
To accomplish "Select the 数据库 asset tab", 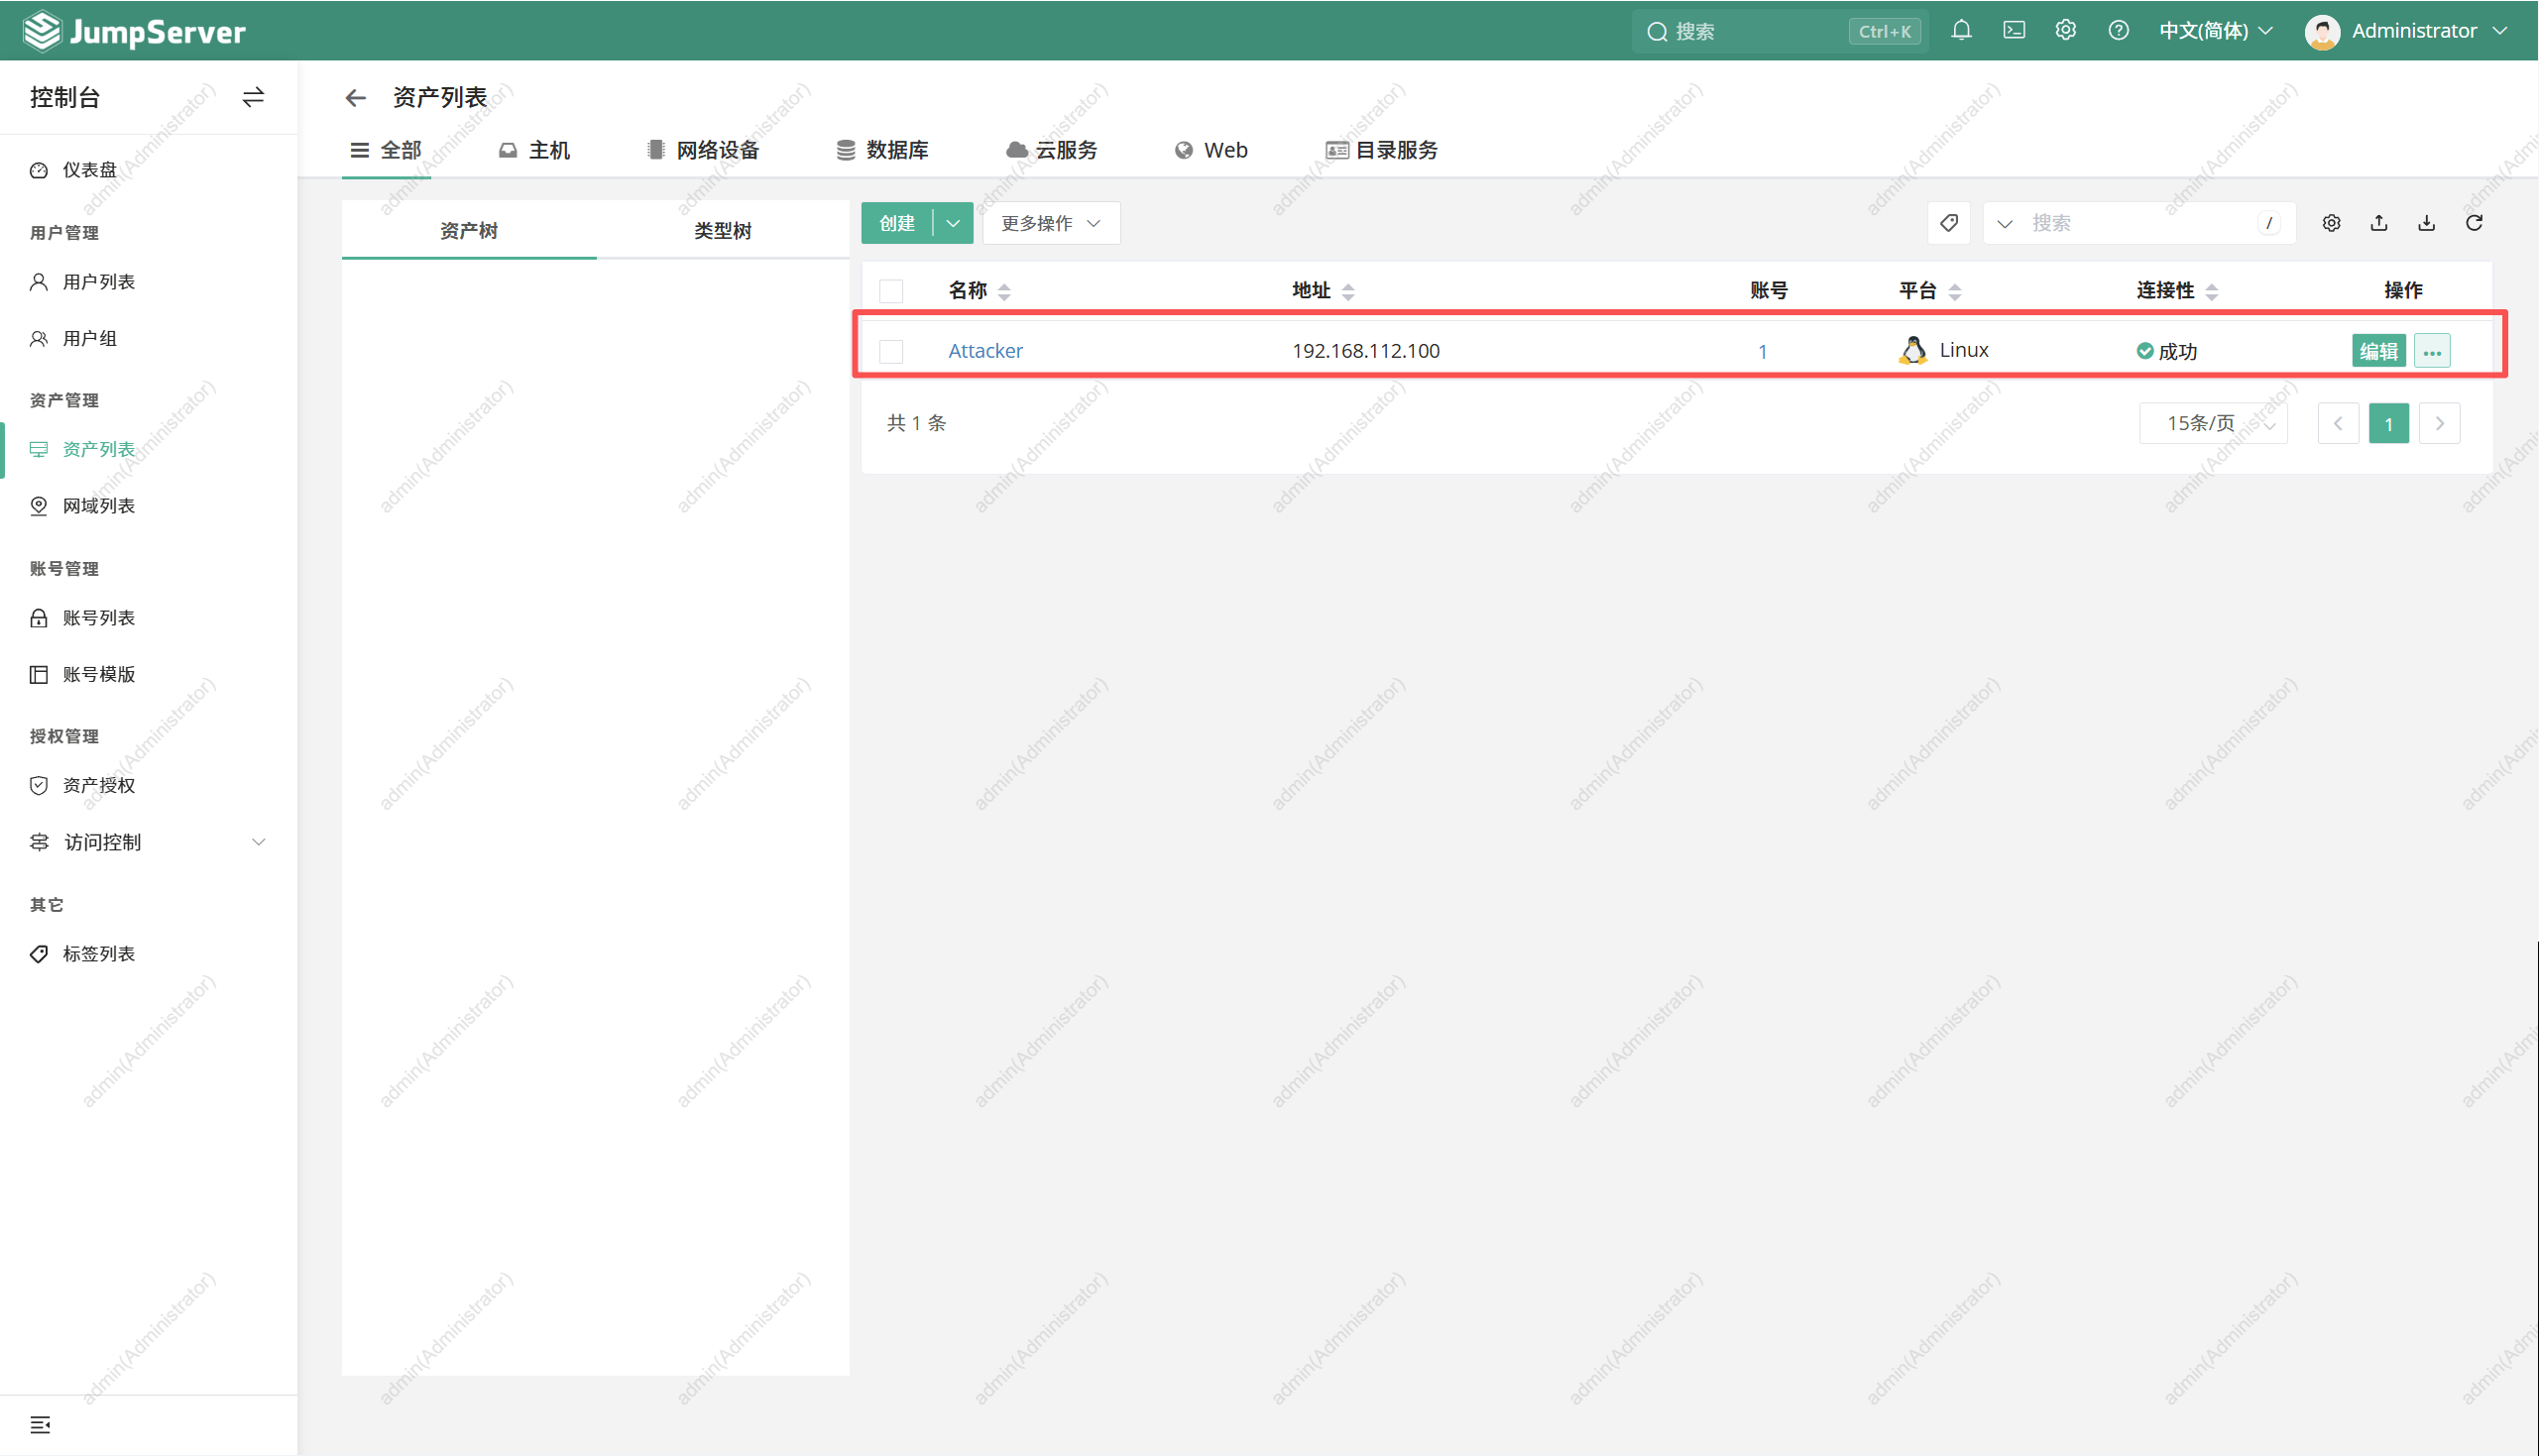I will [x=883, y=150].
